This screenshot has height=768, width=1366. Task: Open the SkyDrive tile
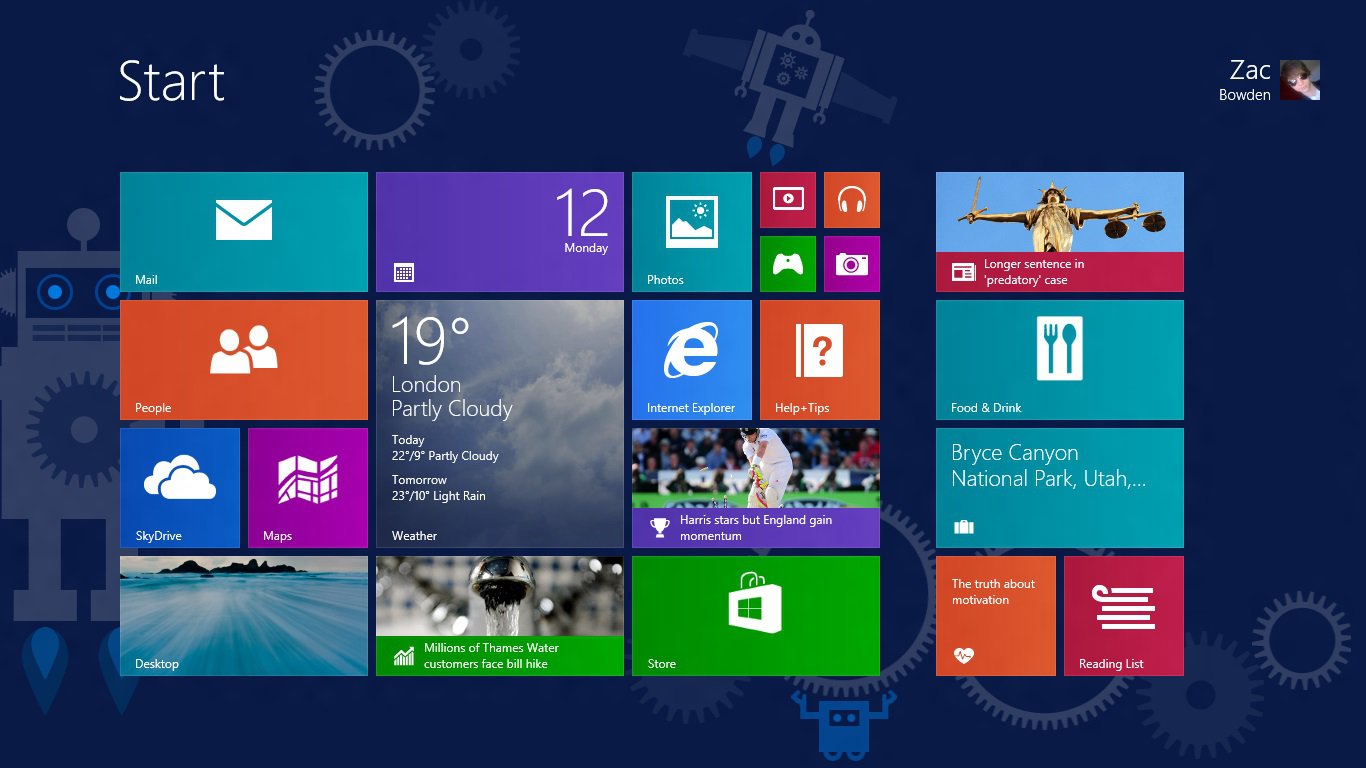(x=180, y=488)
